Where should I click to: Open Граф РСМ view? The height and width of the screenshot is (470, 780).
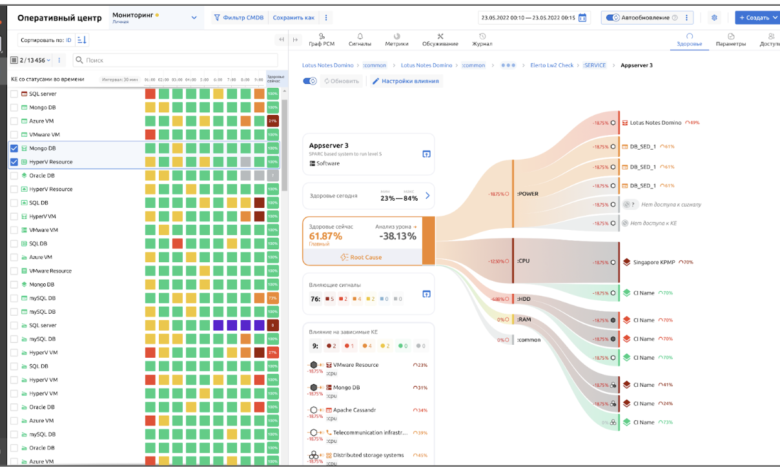pyautogui.click(x=321, y=40)
